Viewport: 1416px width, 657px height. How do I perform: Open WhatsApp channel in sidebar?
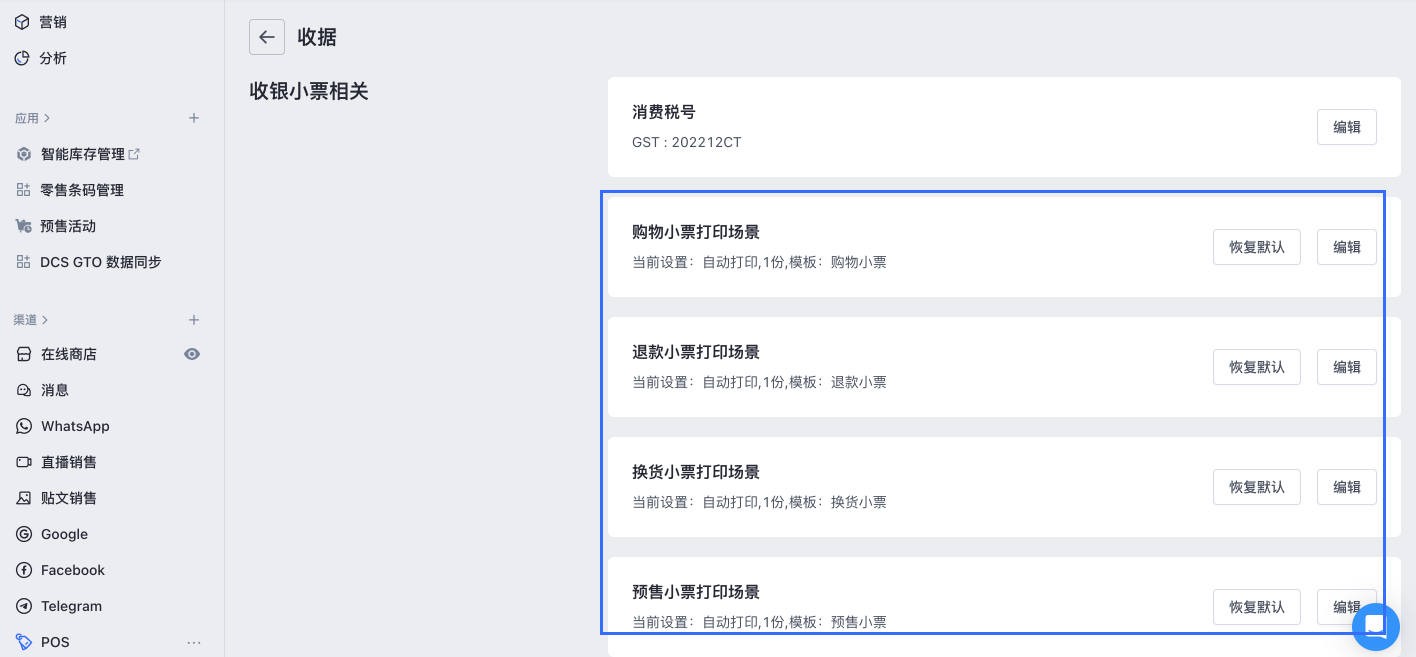[x=75, y=426]
